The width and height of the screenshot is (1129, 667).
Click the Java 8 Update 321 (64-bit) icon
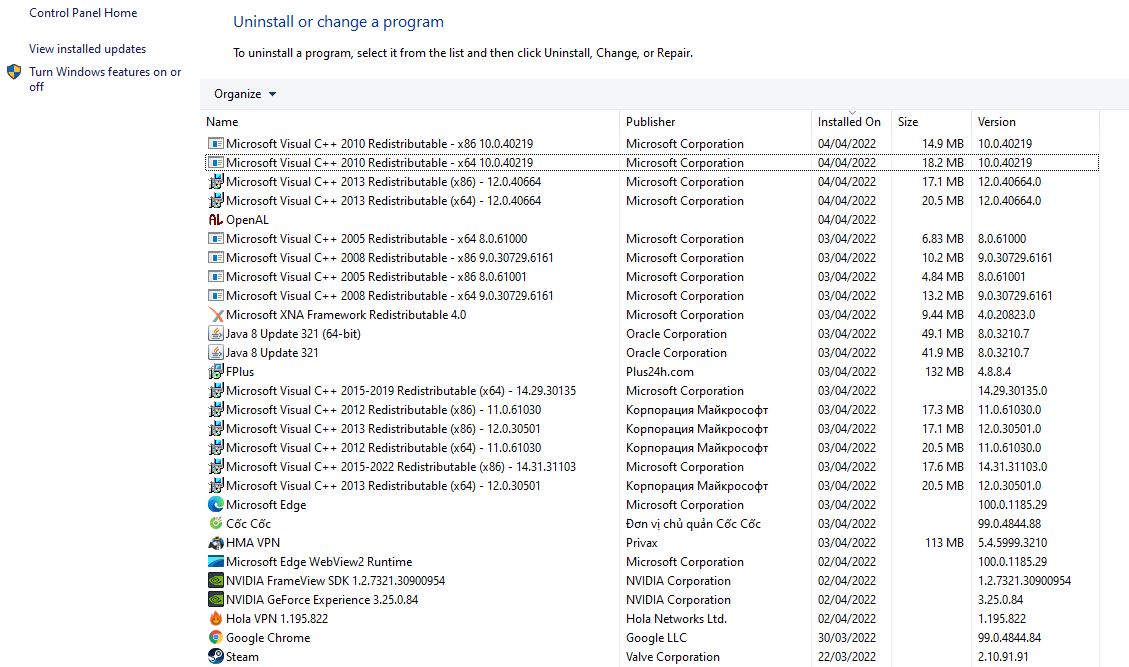pos(215,334)
